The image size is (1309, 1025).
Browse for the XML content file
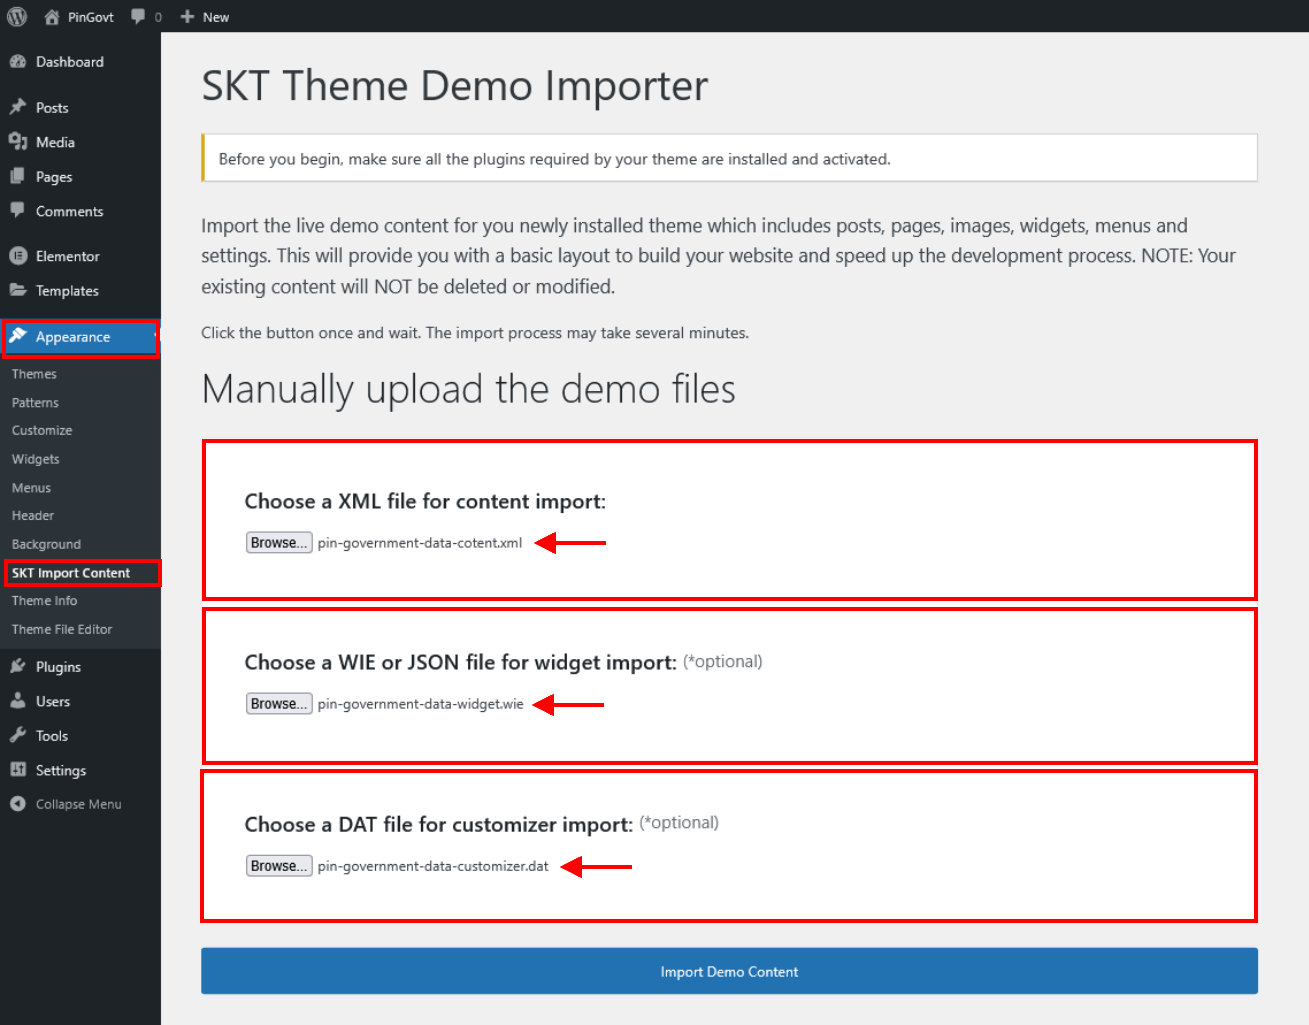tap(279, 543)
